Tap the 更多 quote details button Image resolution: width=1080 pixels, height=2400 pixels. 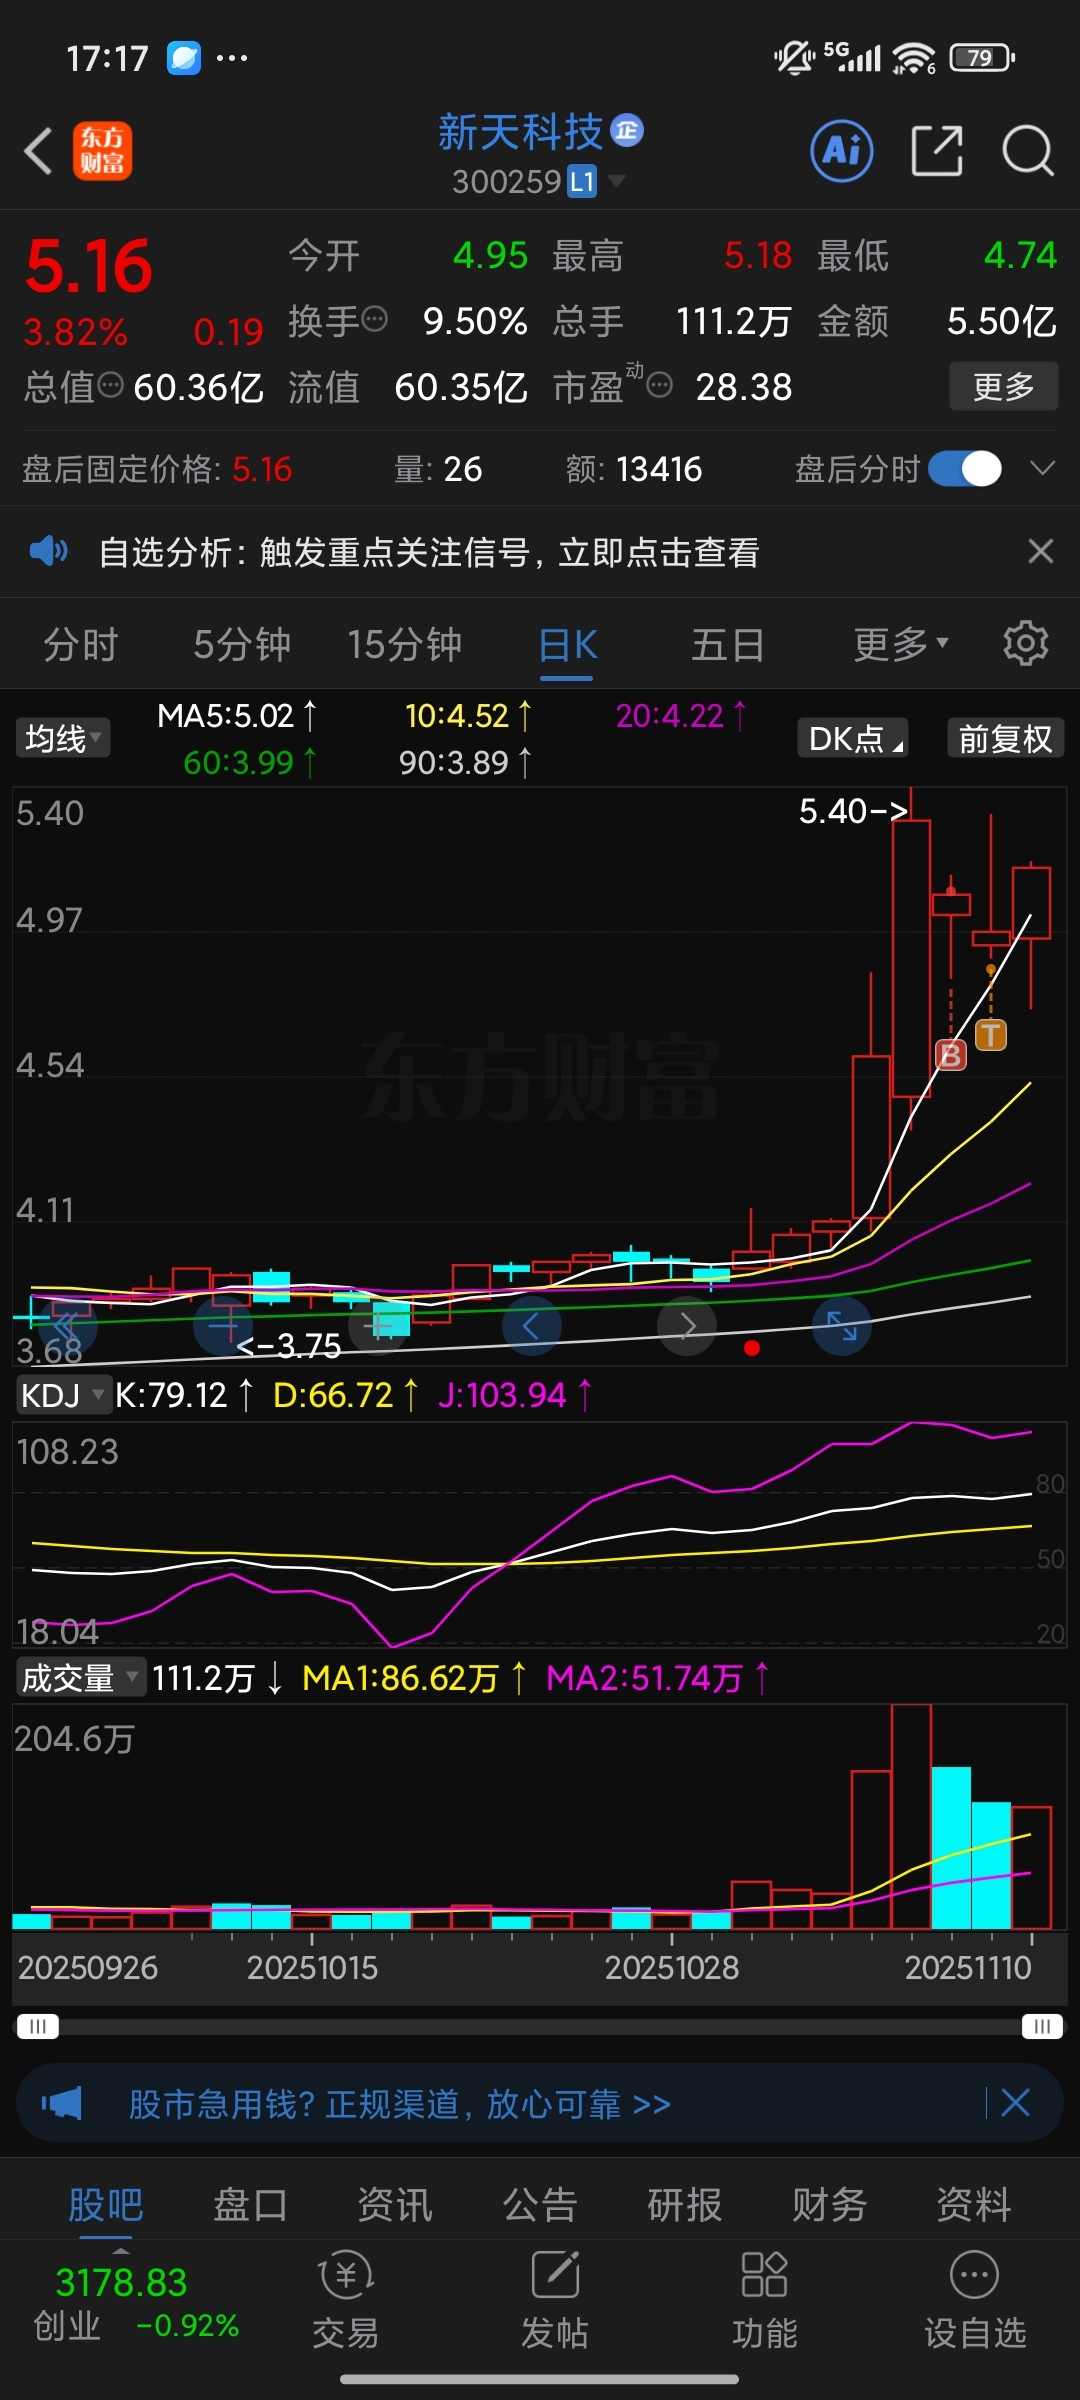click(1003, 386)
